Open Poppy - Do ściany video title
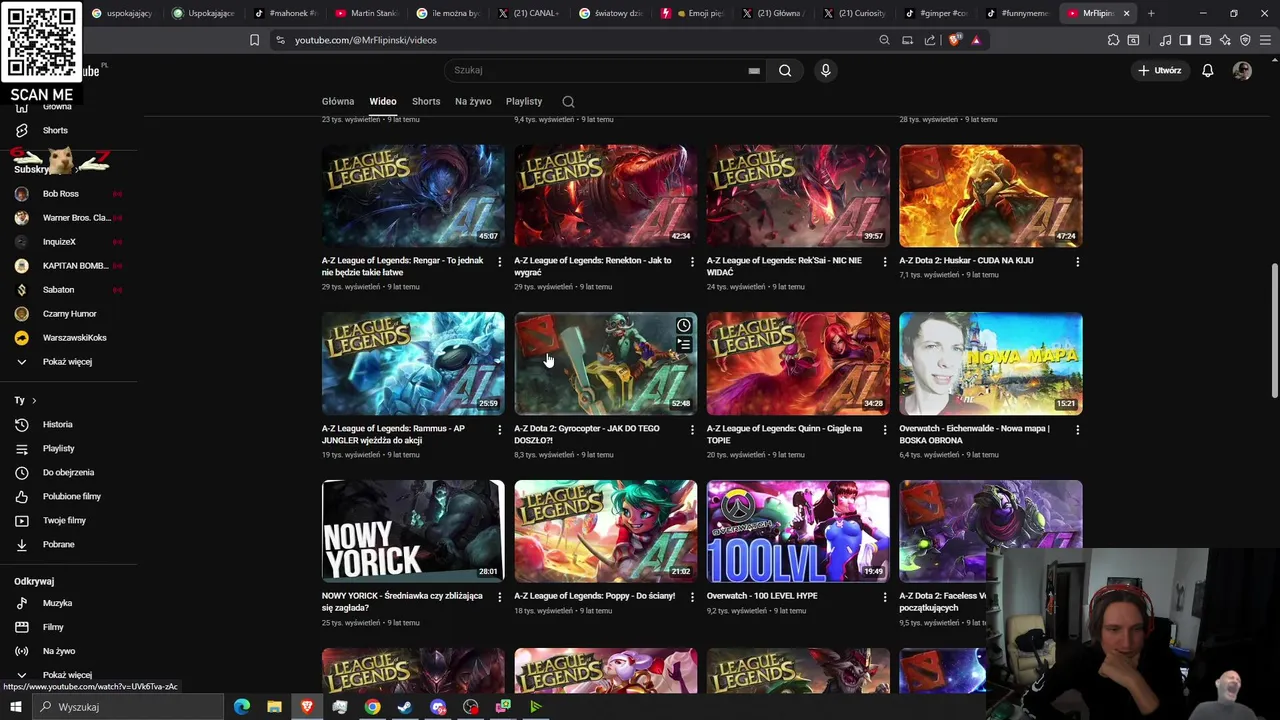The height and width of the screenshot is (720, 1280). pyautogui.click(x=594, y=596)
